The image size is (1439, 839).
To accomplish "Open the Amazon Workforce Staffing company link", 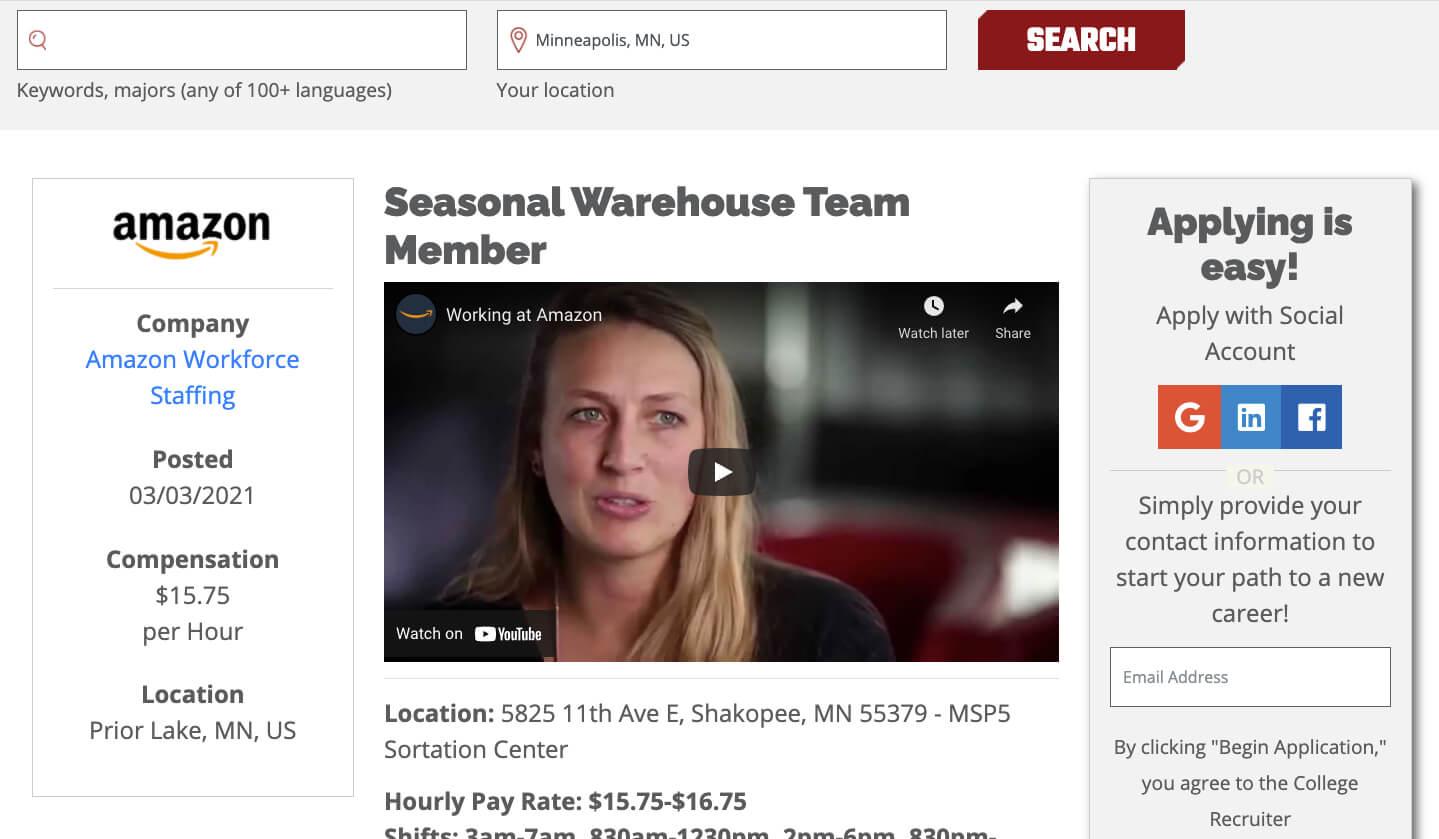I will pos(192,377).
